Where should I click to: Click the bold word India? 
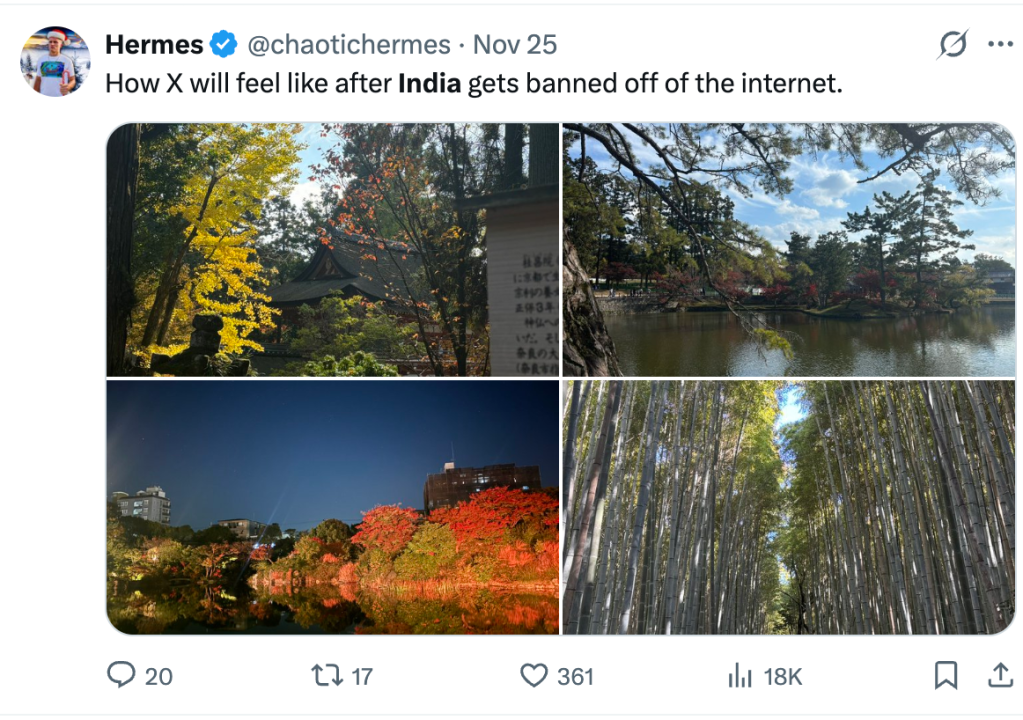point(429,83)
